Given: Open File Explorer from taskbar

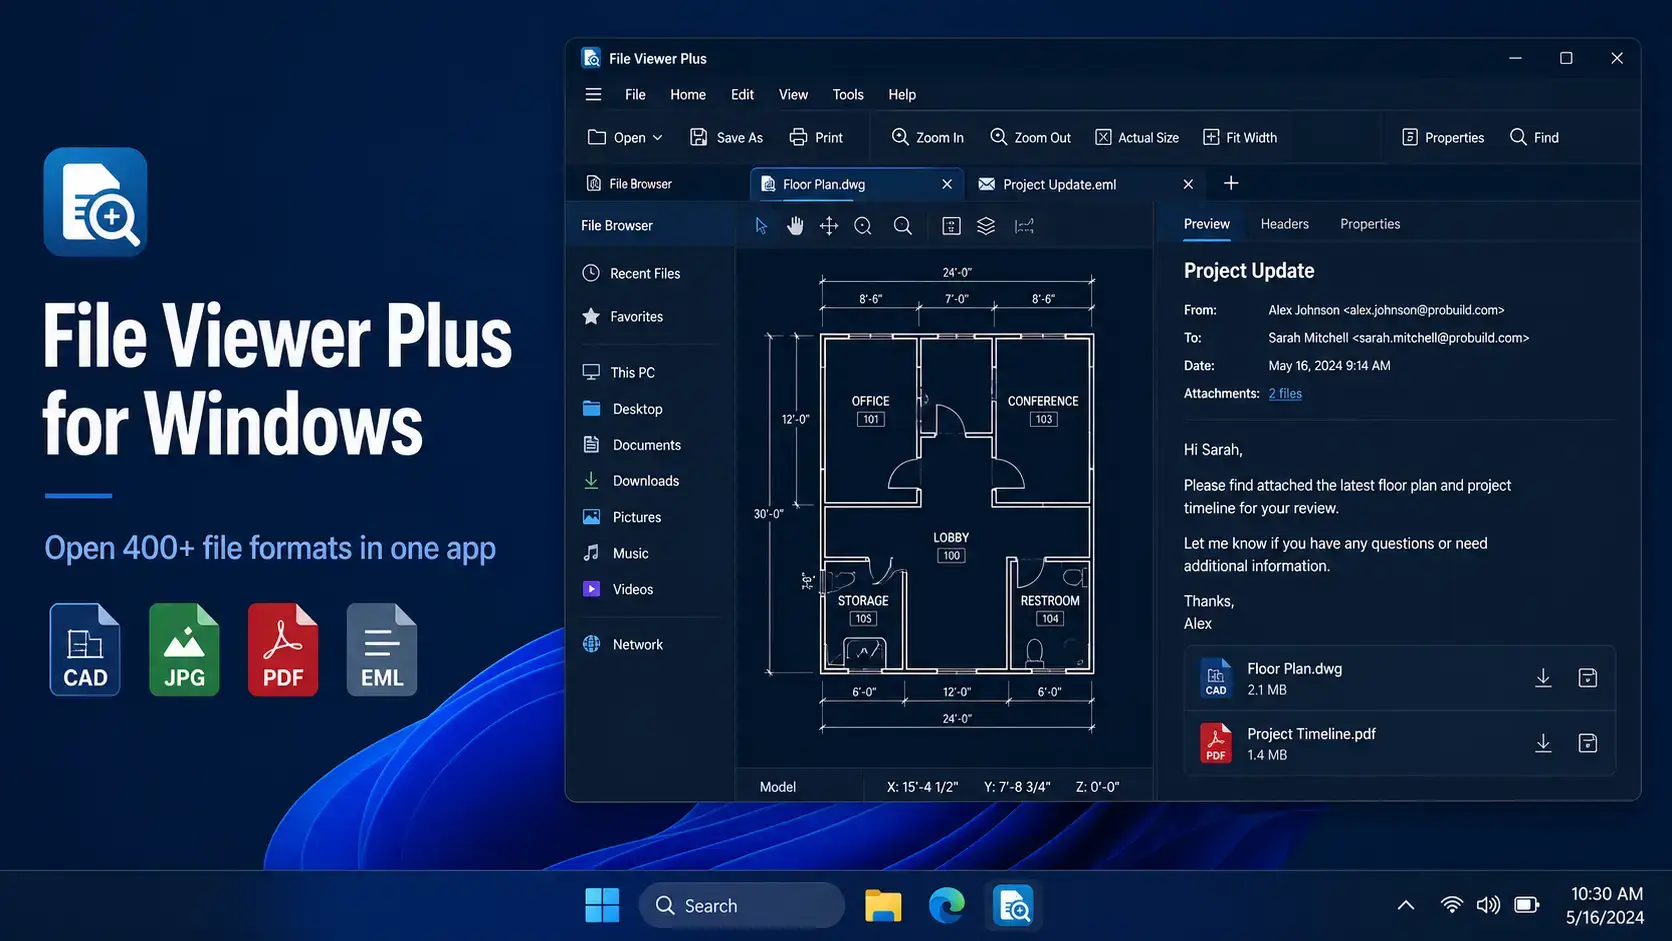Looking at the screenshot, I should (883, 905).
